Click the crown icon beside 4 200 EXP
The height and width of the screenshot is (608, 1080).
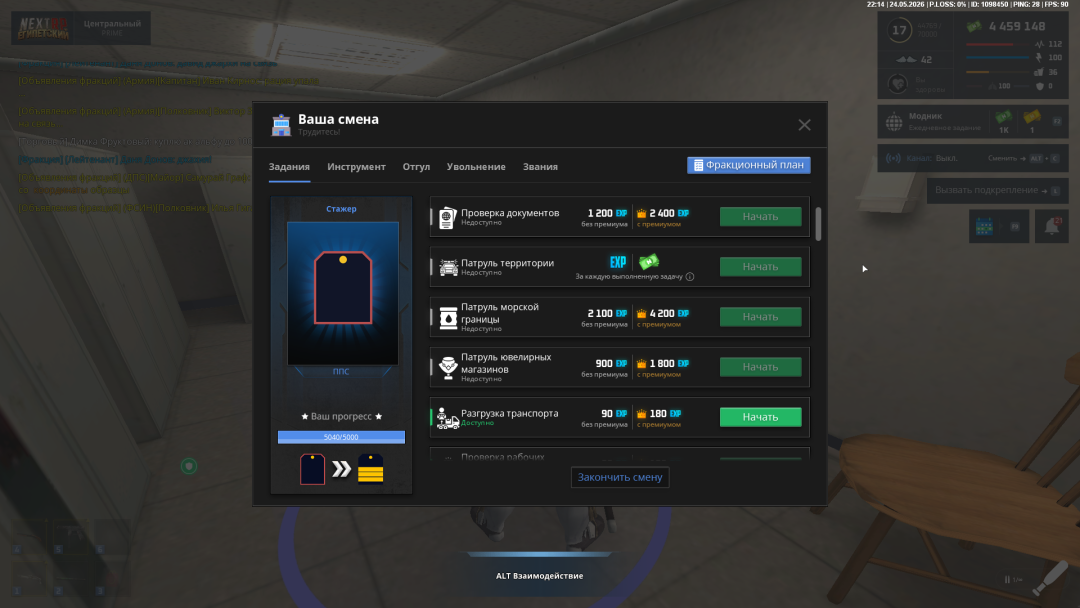(x=641, y=313)
